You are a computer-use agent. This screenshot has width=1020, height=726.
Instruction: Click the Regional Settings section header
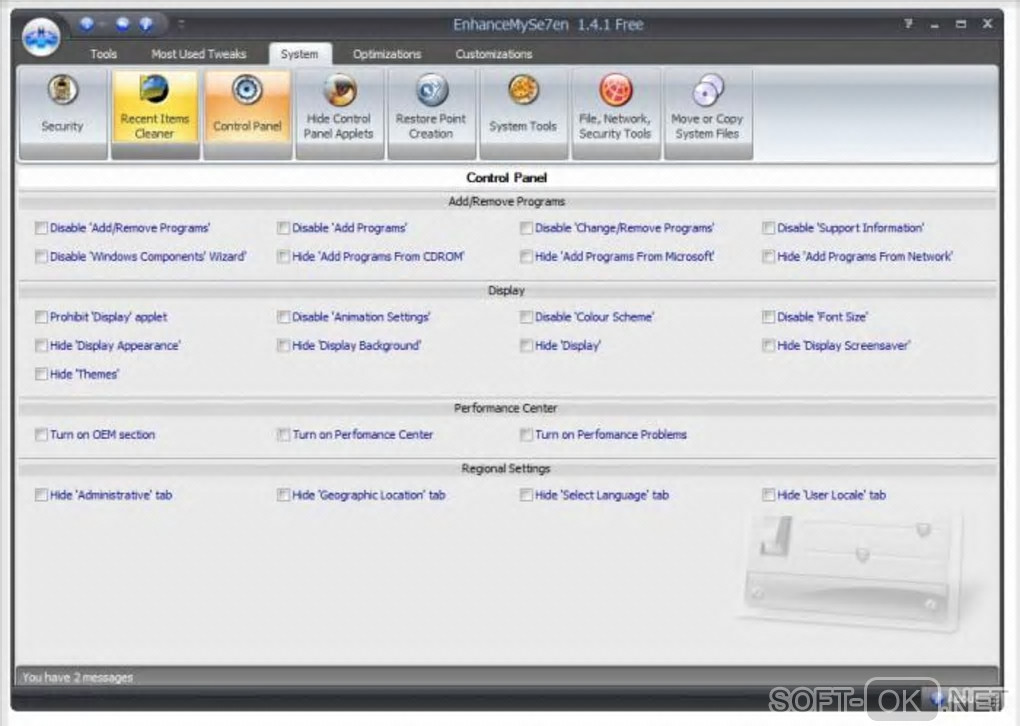[507, 468]
